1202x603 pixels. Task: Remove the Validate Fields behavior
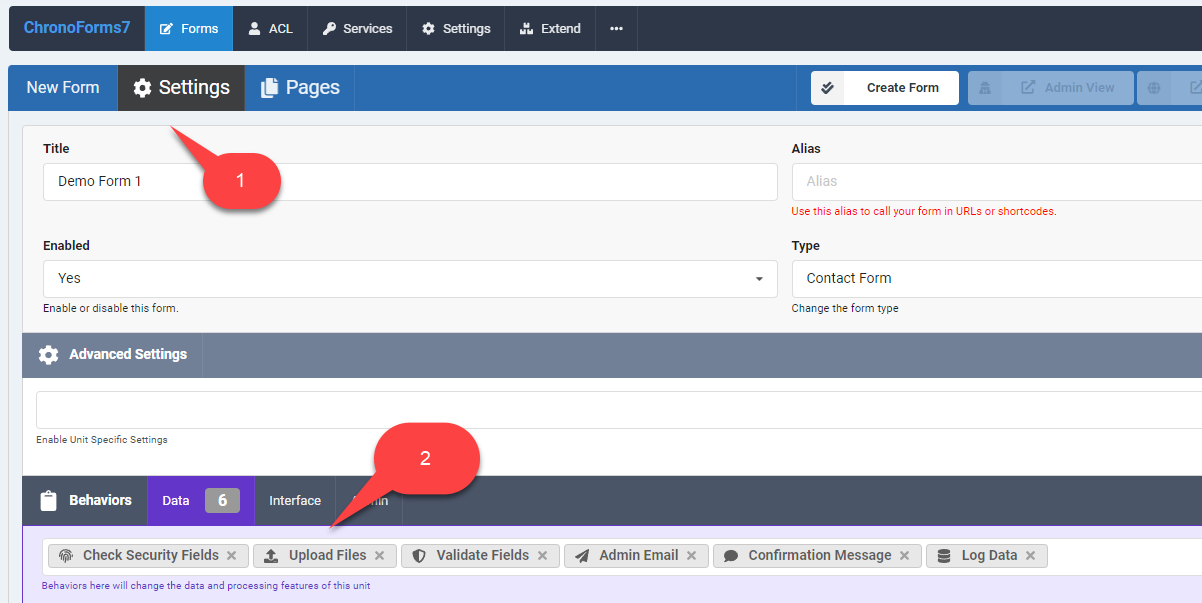pyautogui.click(x=542, y=556)
